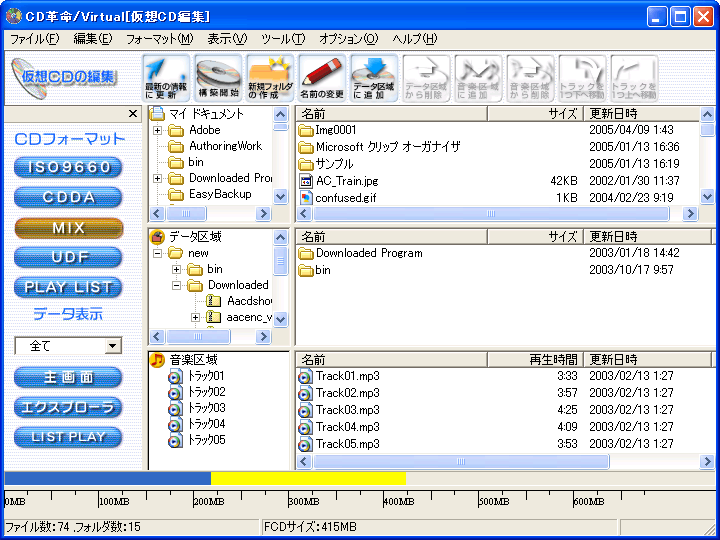The height and width of the screenshot is (540, 720).
Task: Go to 主画面 main screen
Action: (x=68, y=377)
